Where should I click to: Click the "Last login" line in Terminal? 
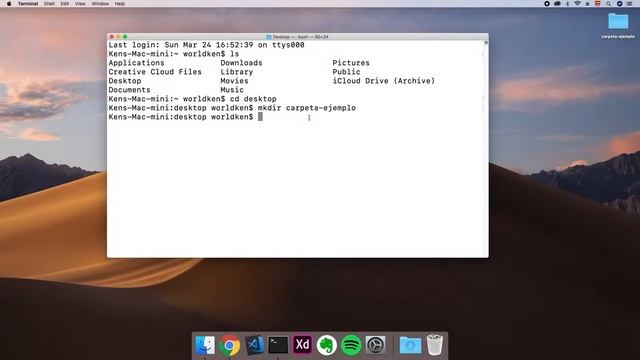(x=207, y=45)
